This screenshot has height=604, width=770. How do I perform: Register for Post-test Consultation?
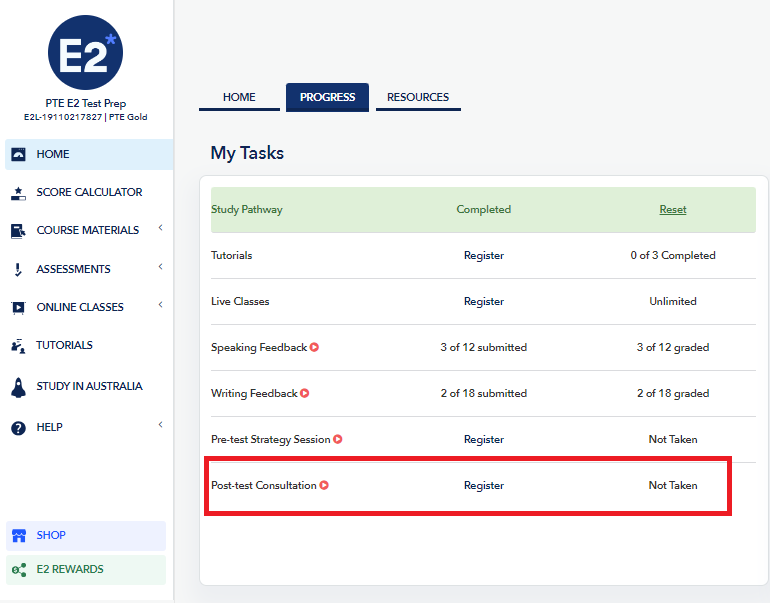[484, 486]
